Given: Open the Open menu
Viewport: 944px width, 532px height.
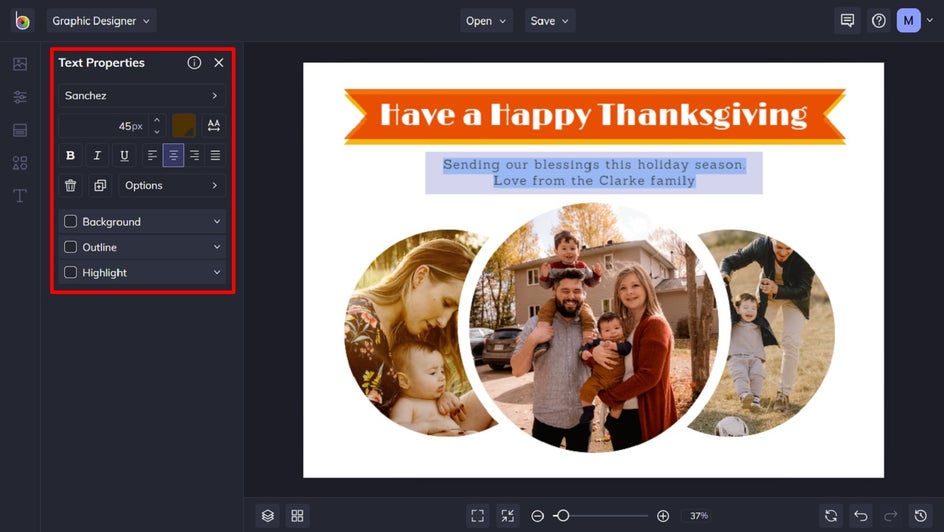Looking at the screenshot, I should tap(486, 20).
